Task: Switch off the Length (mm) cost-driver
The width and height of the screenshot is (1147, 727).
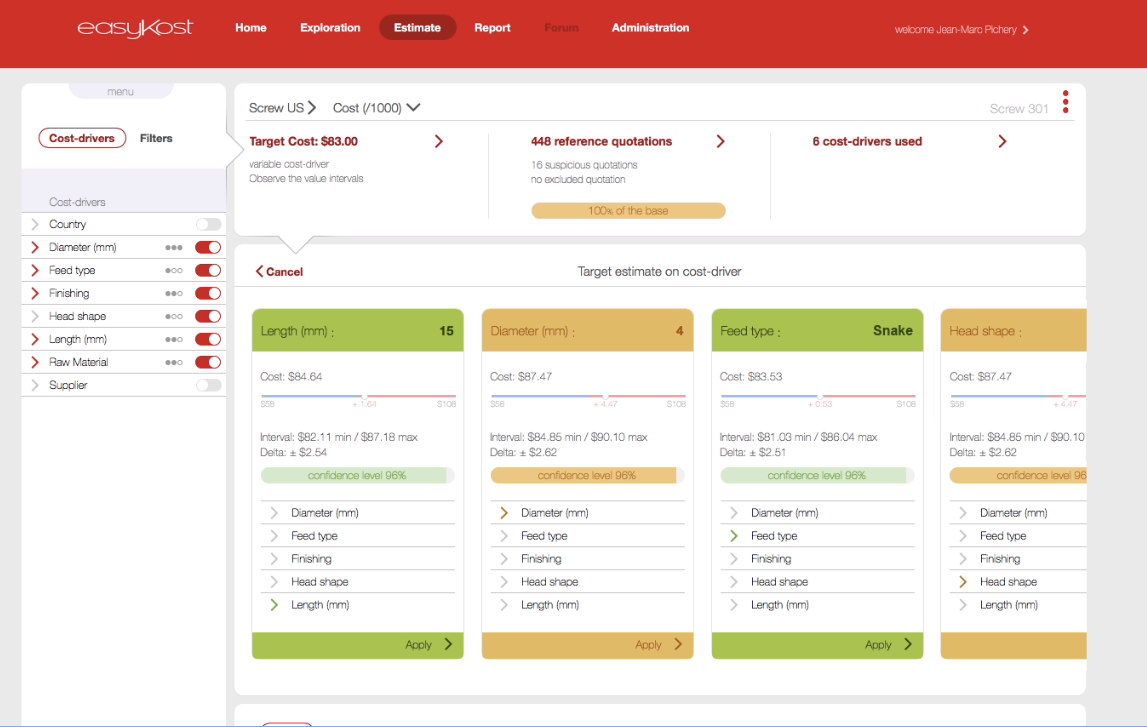Action: pyautogui.click(x=208, y=339)
